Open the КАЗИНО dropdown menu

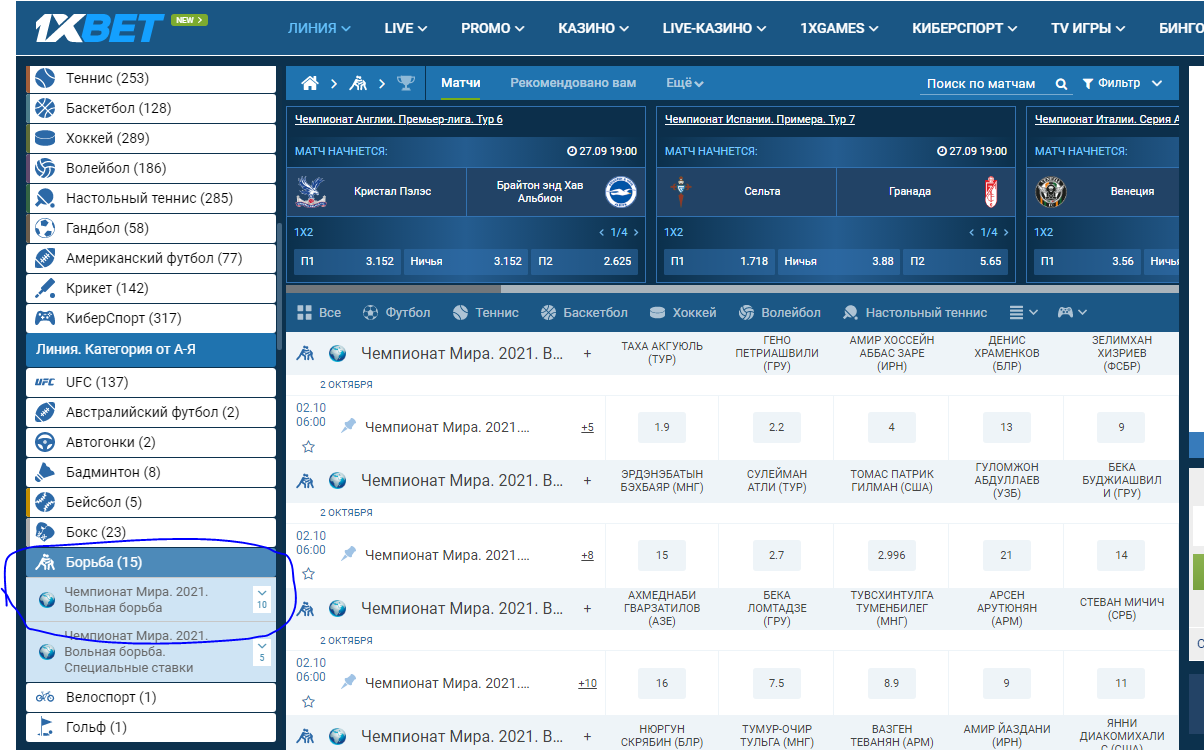(x=594, y=28)
